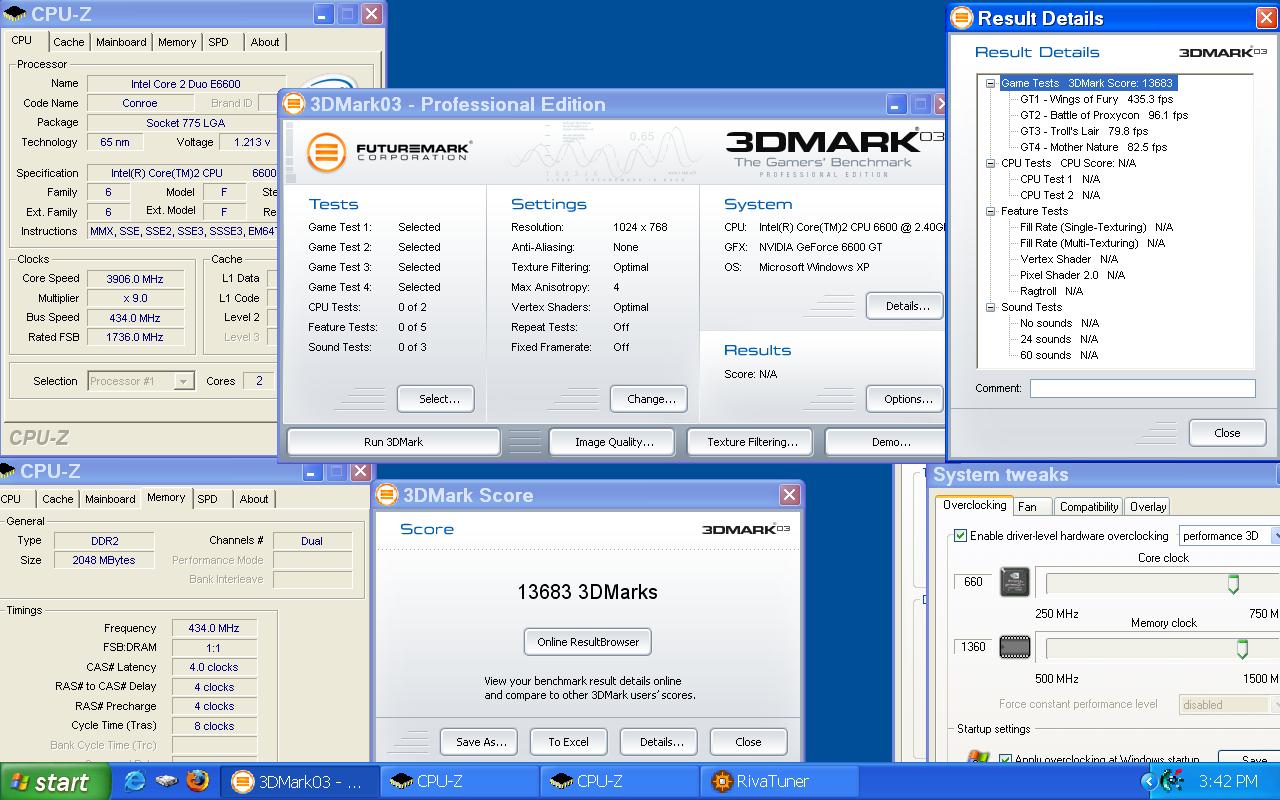
Task: Click Image Quality... button
Action: (614, 442)
